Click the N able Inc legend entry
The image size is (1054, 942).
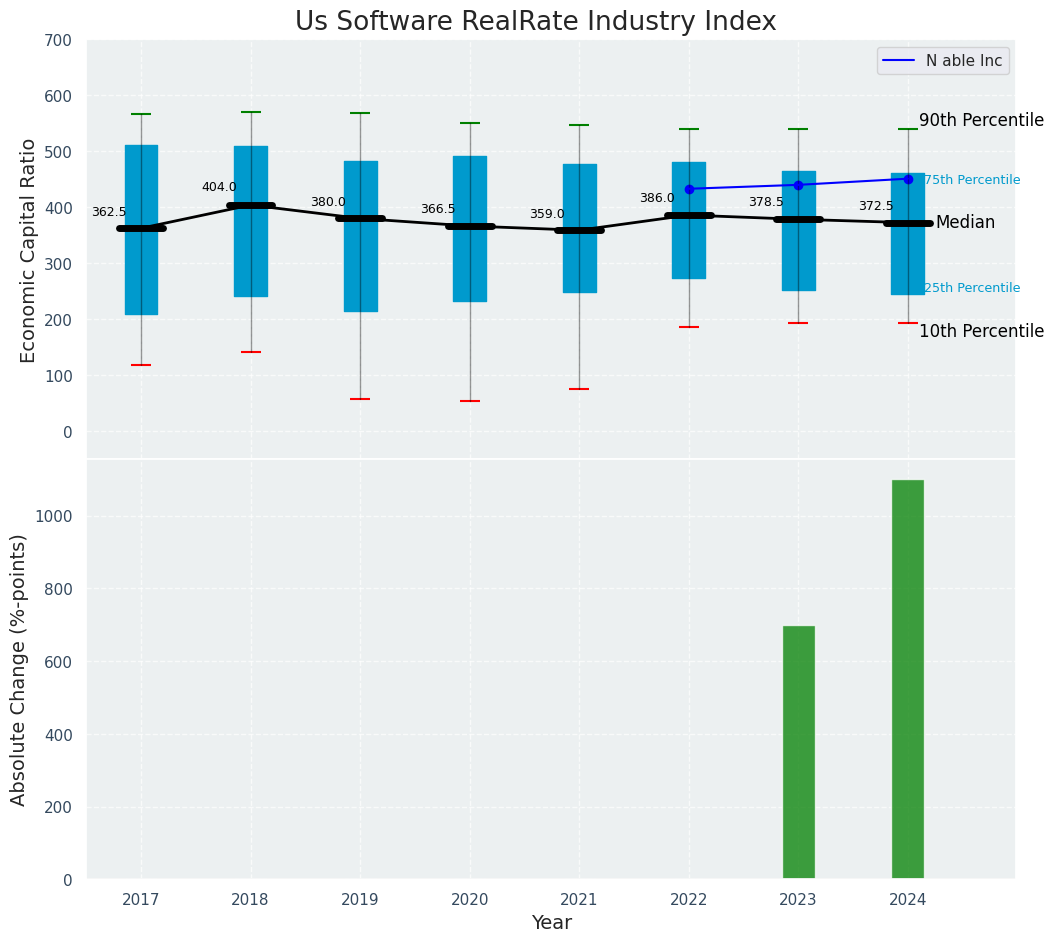[942, 61]
